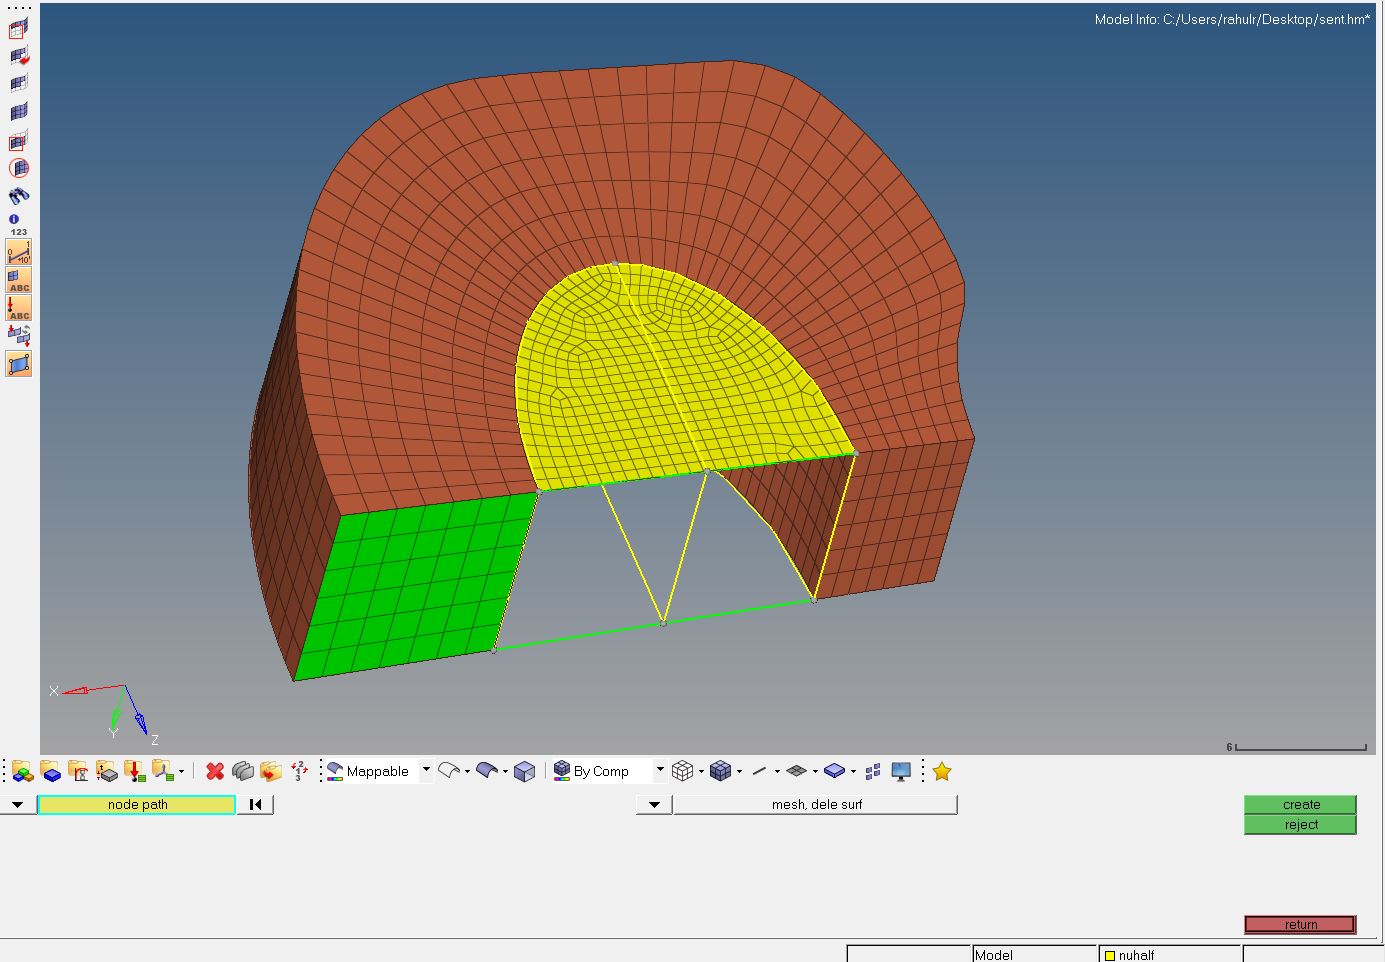The width and height of the screenshot is (1385, 962).
Task: Open the Organize folder tool
Action: [x=269, y=770]
